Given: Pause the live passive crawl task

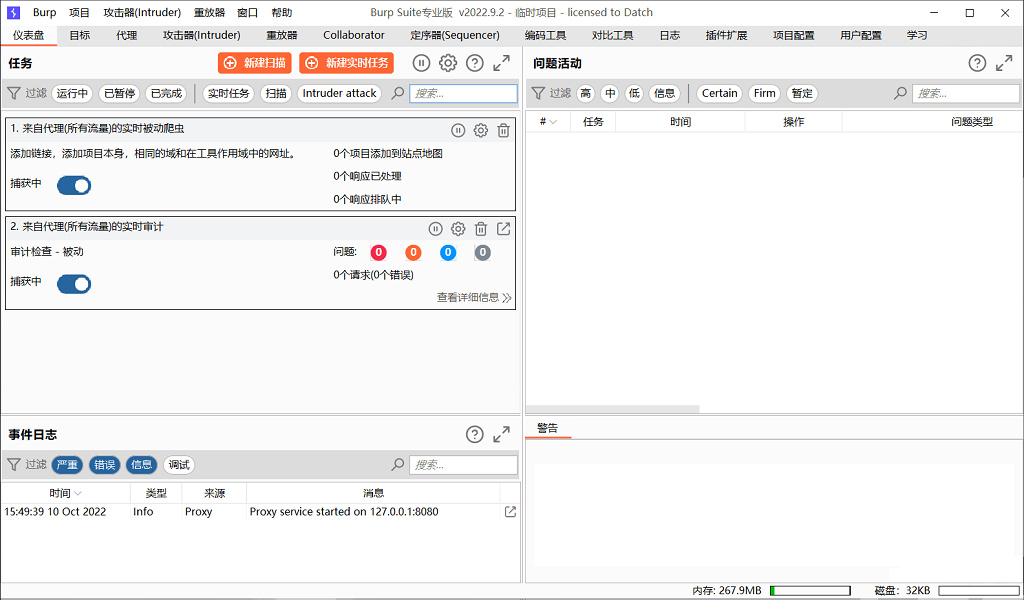Looking at the screenshot, I should click(458, 131).
